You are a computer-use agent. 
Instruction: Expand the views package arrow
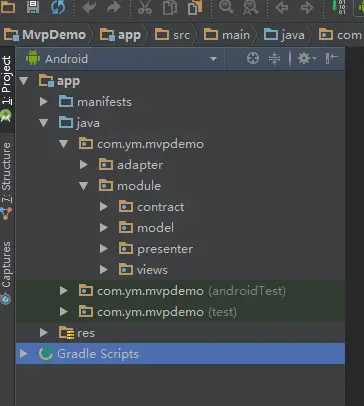pyautogui.click(x=104, y=270)
